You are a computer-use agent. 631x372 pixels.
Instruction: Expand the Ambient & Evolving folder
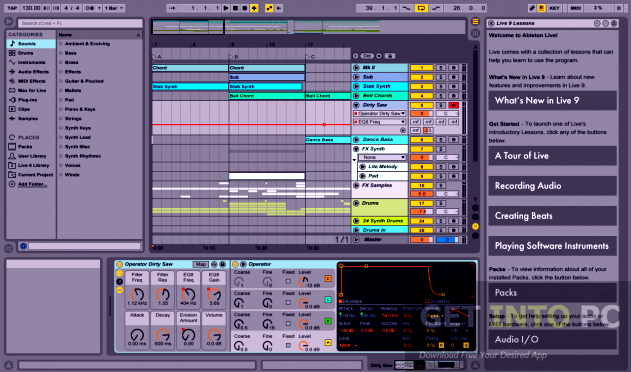click(x=61, y=43)
